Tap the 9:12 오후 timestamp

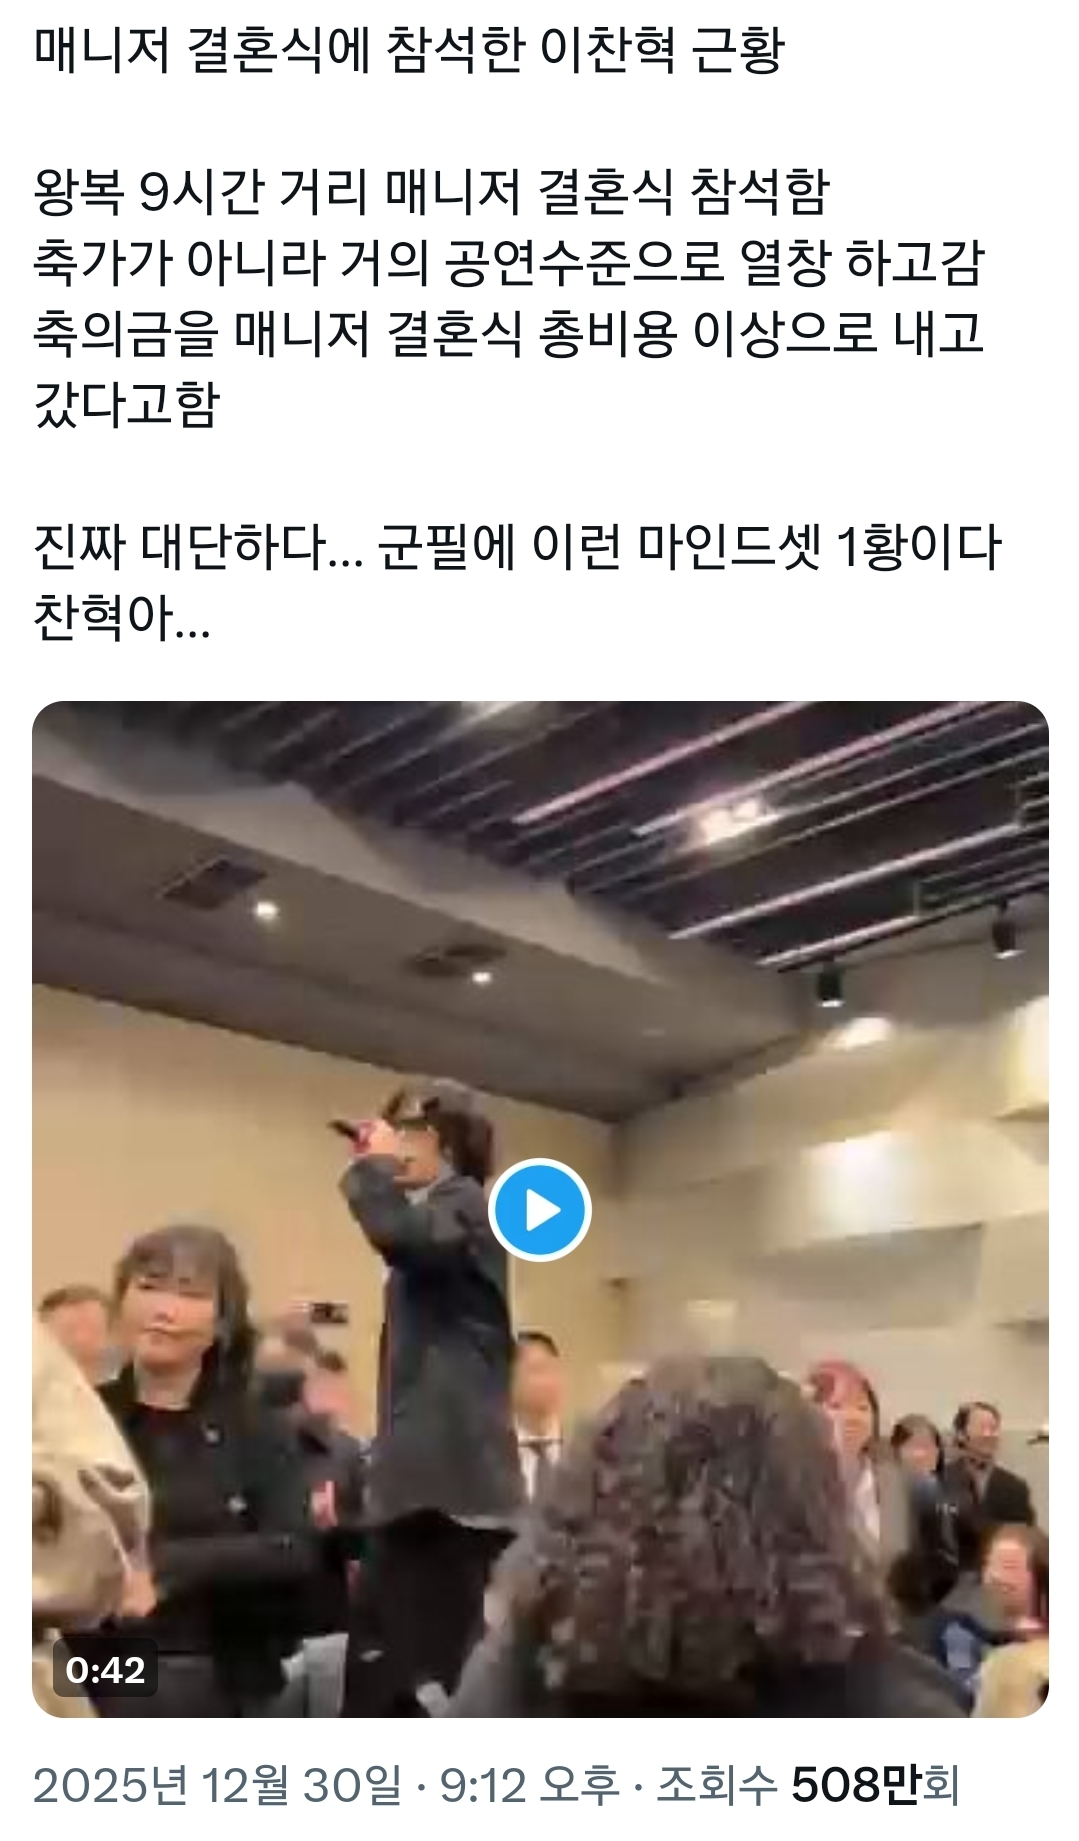coord(530,1785)
